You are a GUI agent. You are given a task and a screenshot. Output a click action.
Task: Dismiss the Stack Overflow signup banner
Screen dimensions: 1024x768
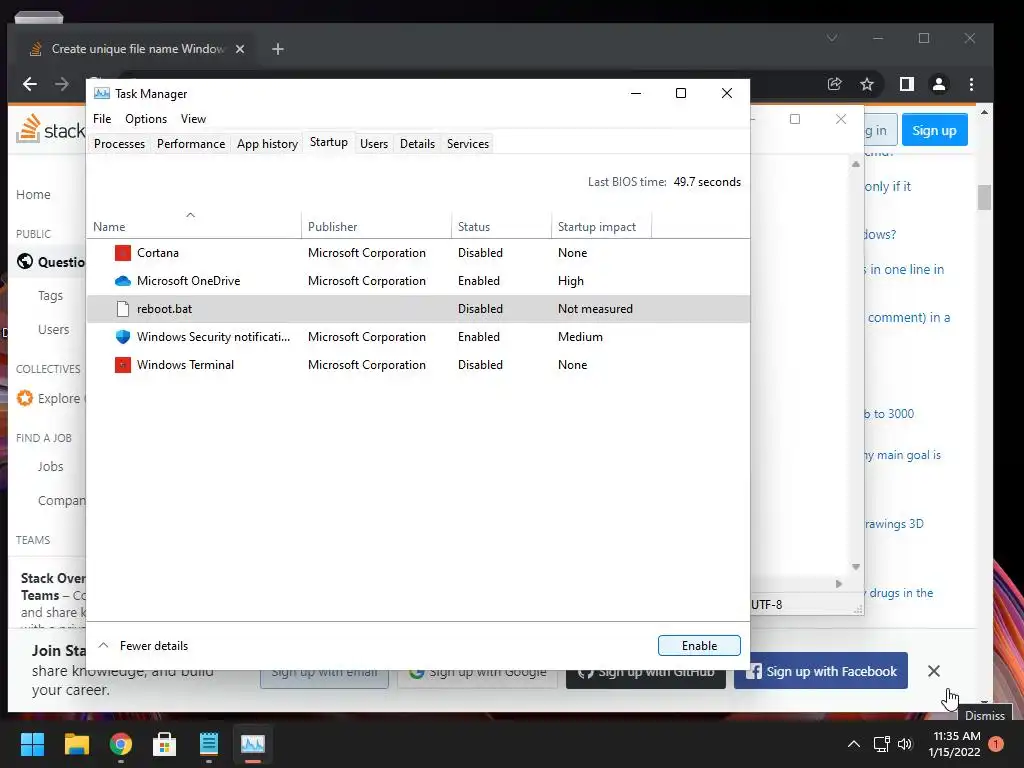tap(934, 671)
